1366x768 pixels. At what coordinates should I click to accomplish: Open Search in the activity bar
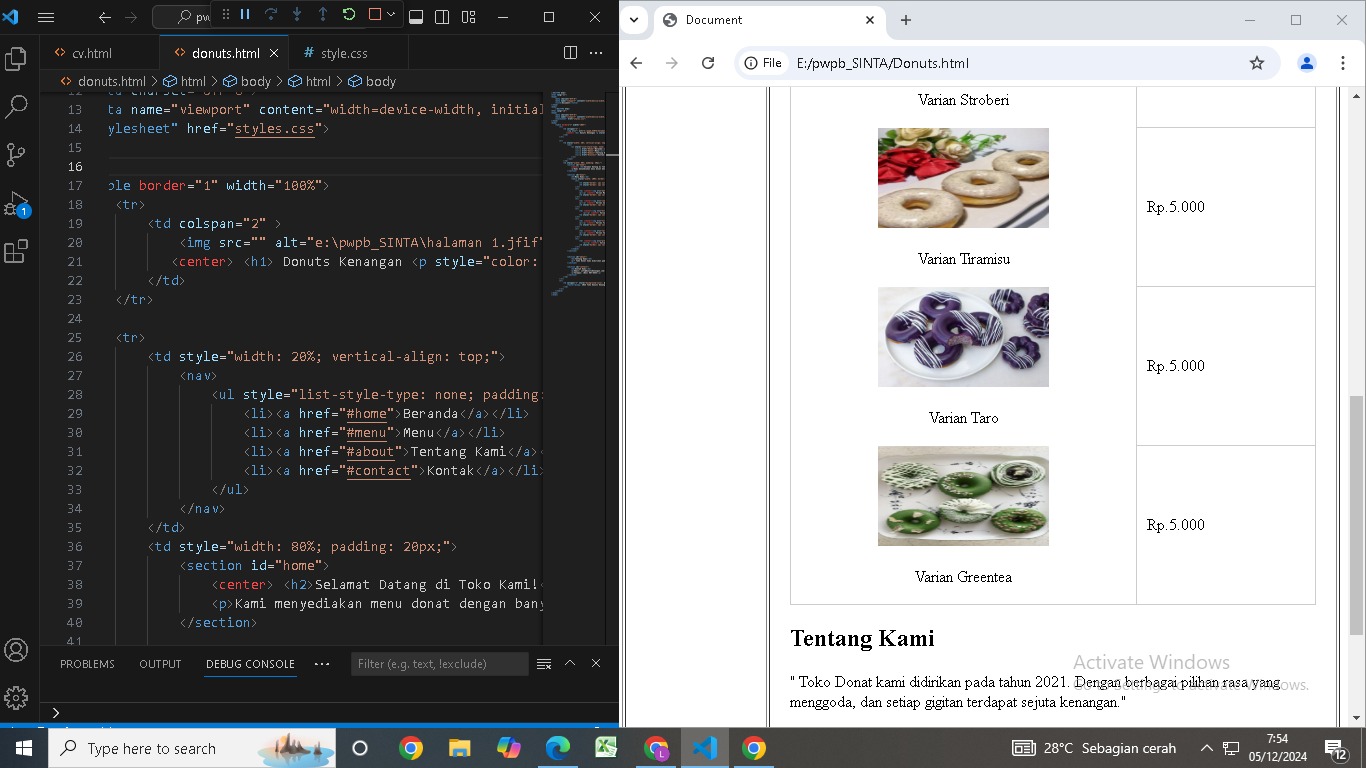16,107
